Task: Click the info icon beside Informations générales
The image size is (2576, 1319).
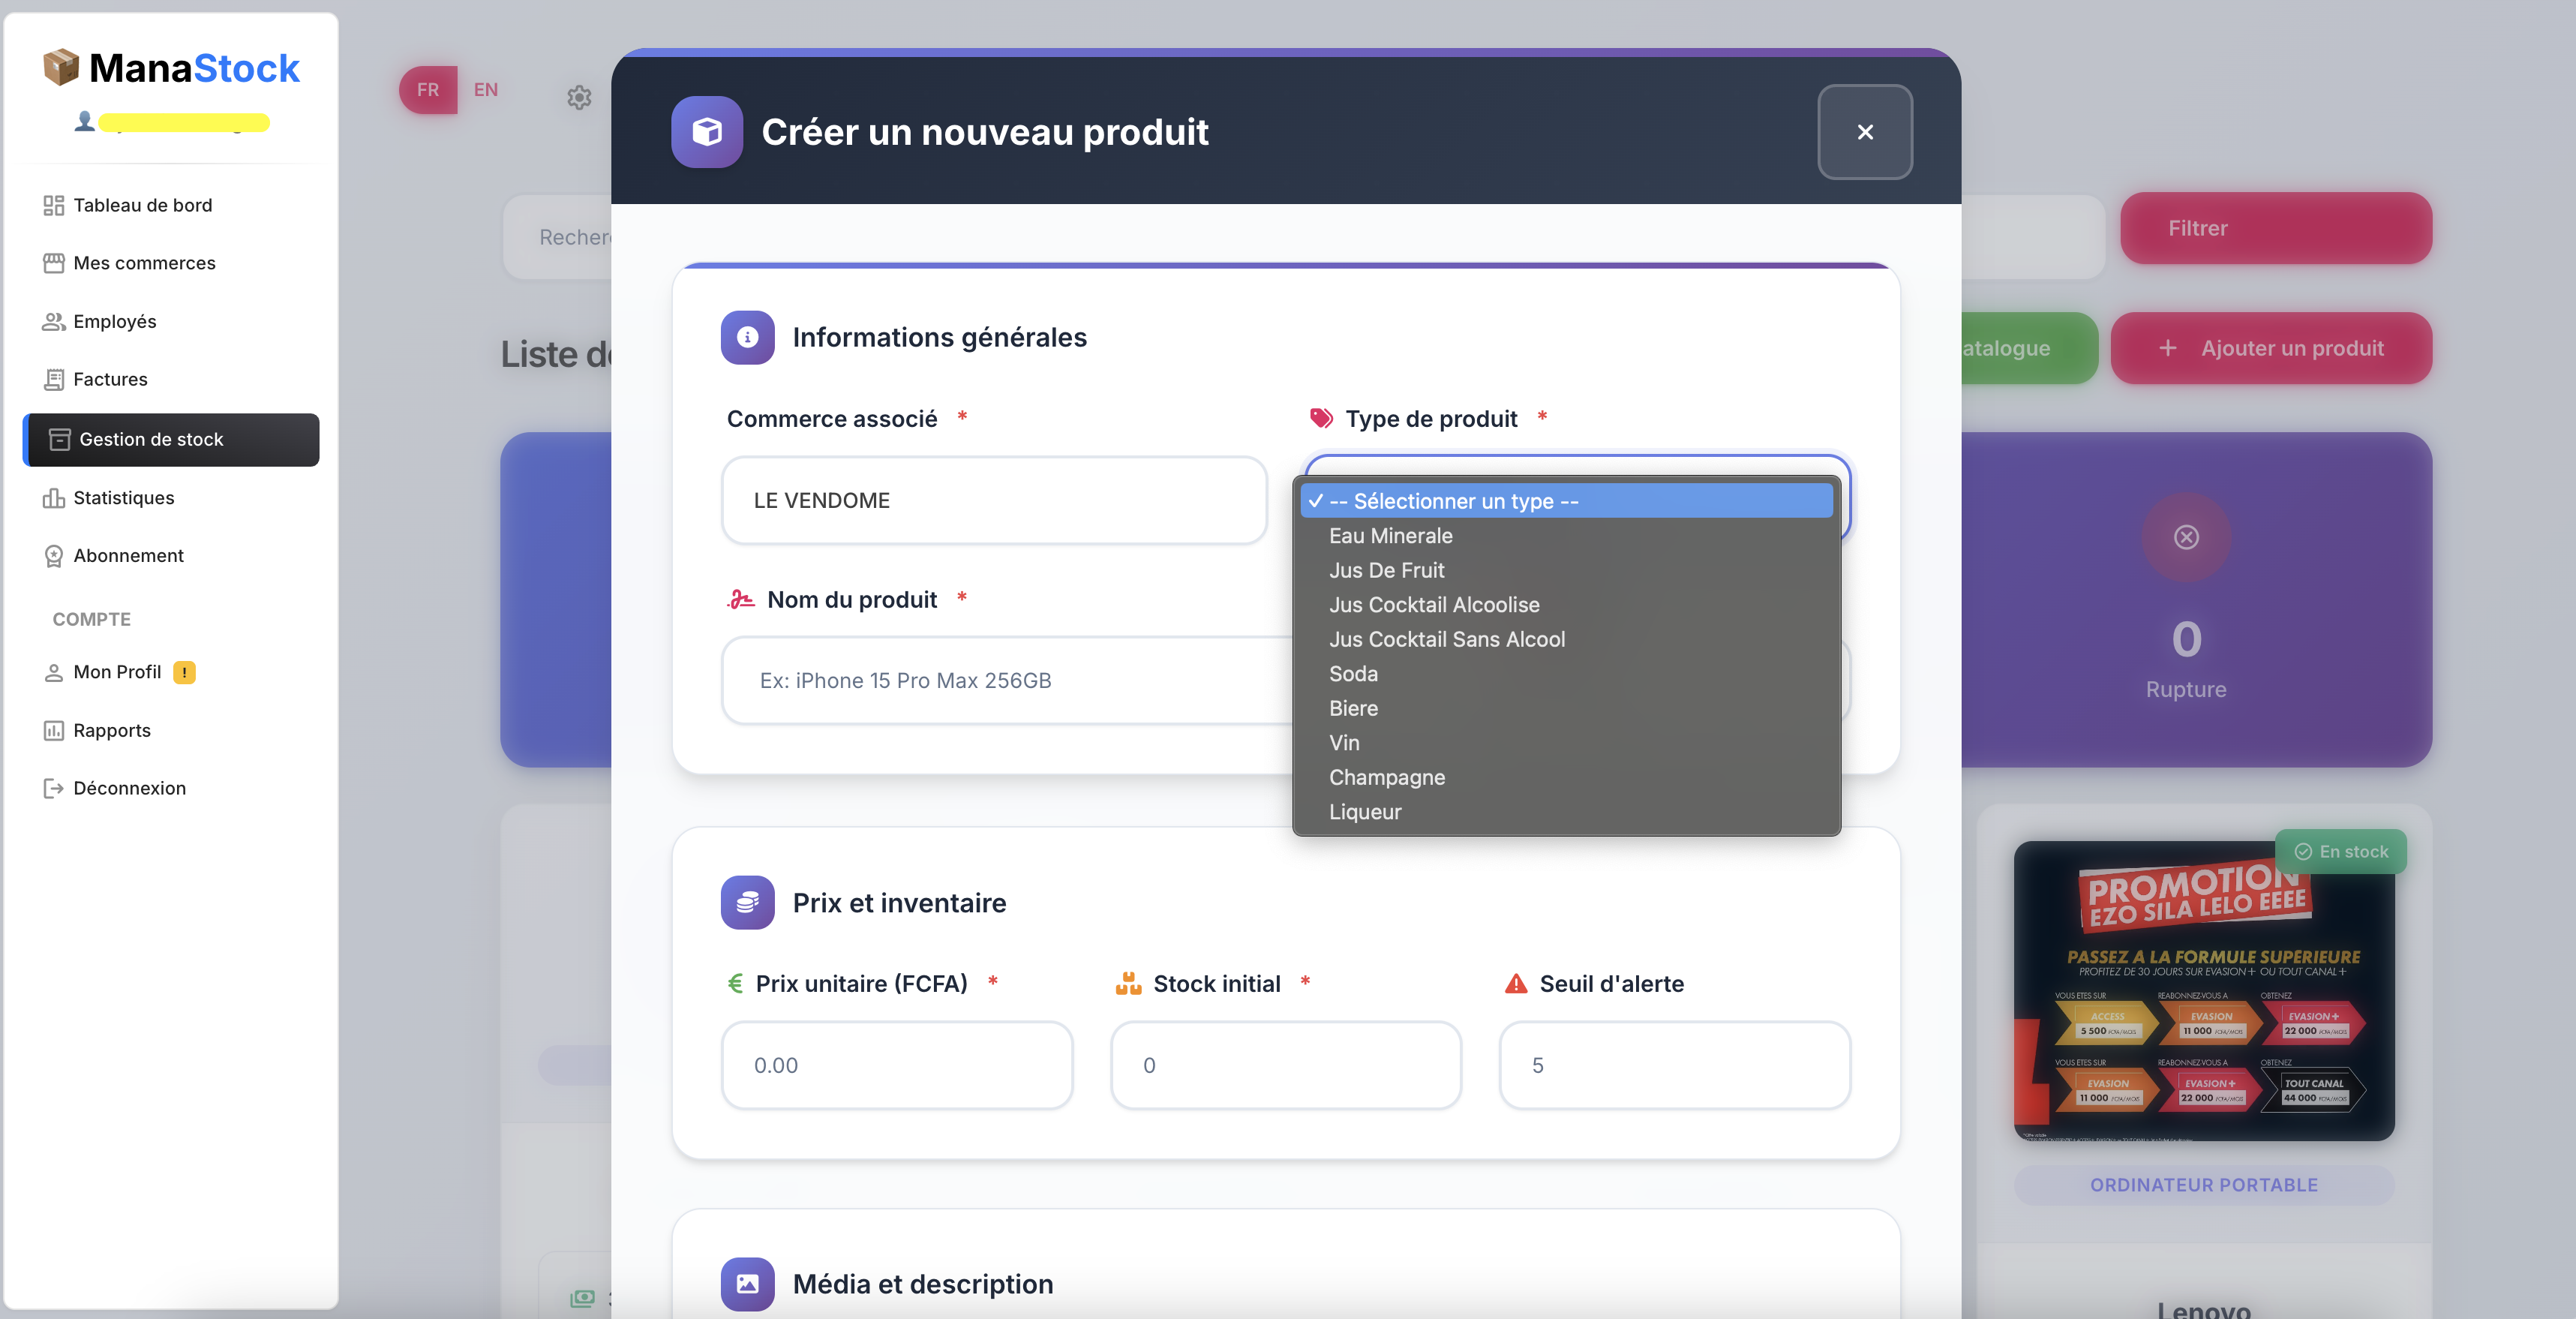Action: click(747, 337)
